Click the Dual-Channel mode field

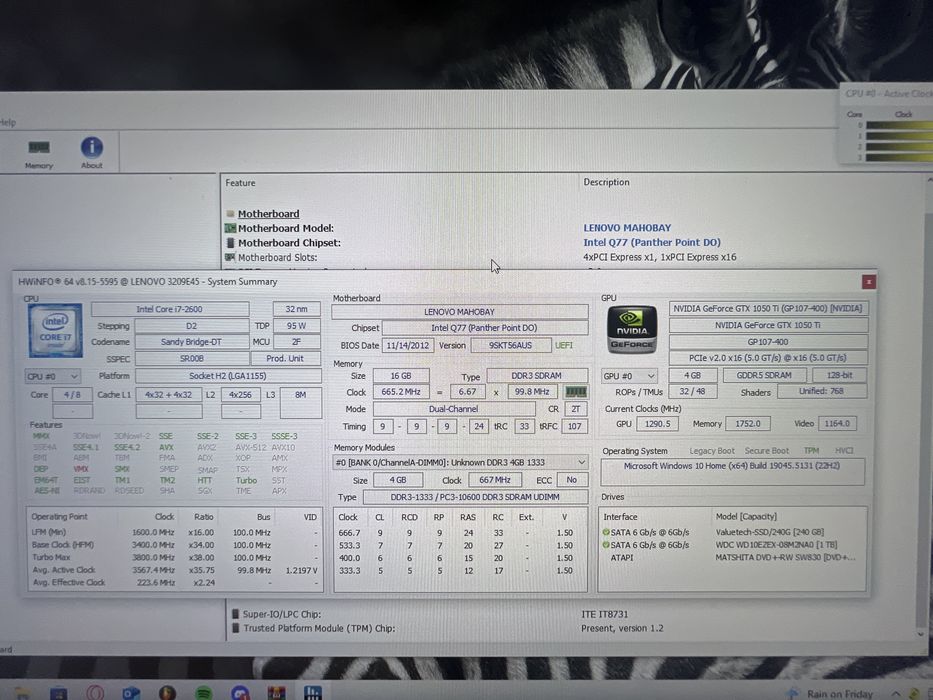tap(454, 409)
